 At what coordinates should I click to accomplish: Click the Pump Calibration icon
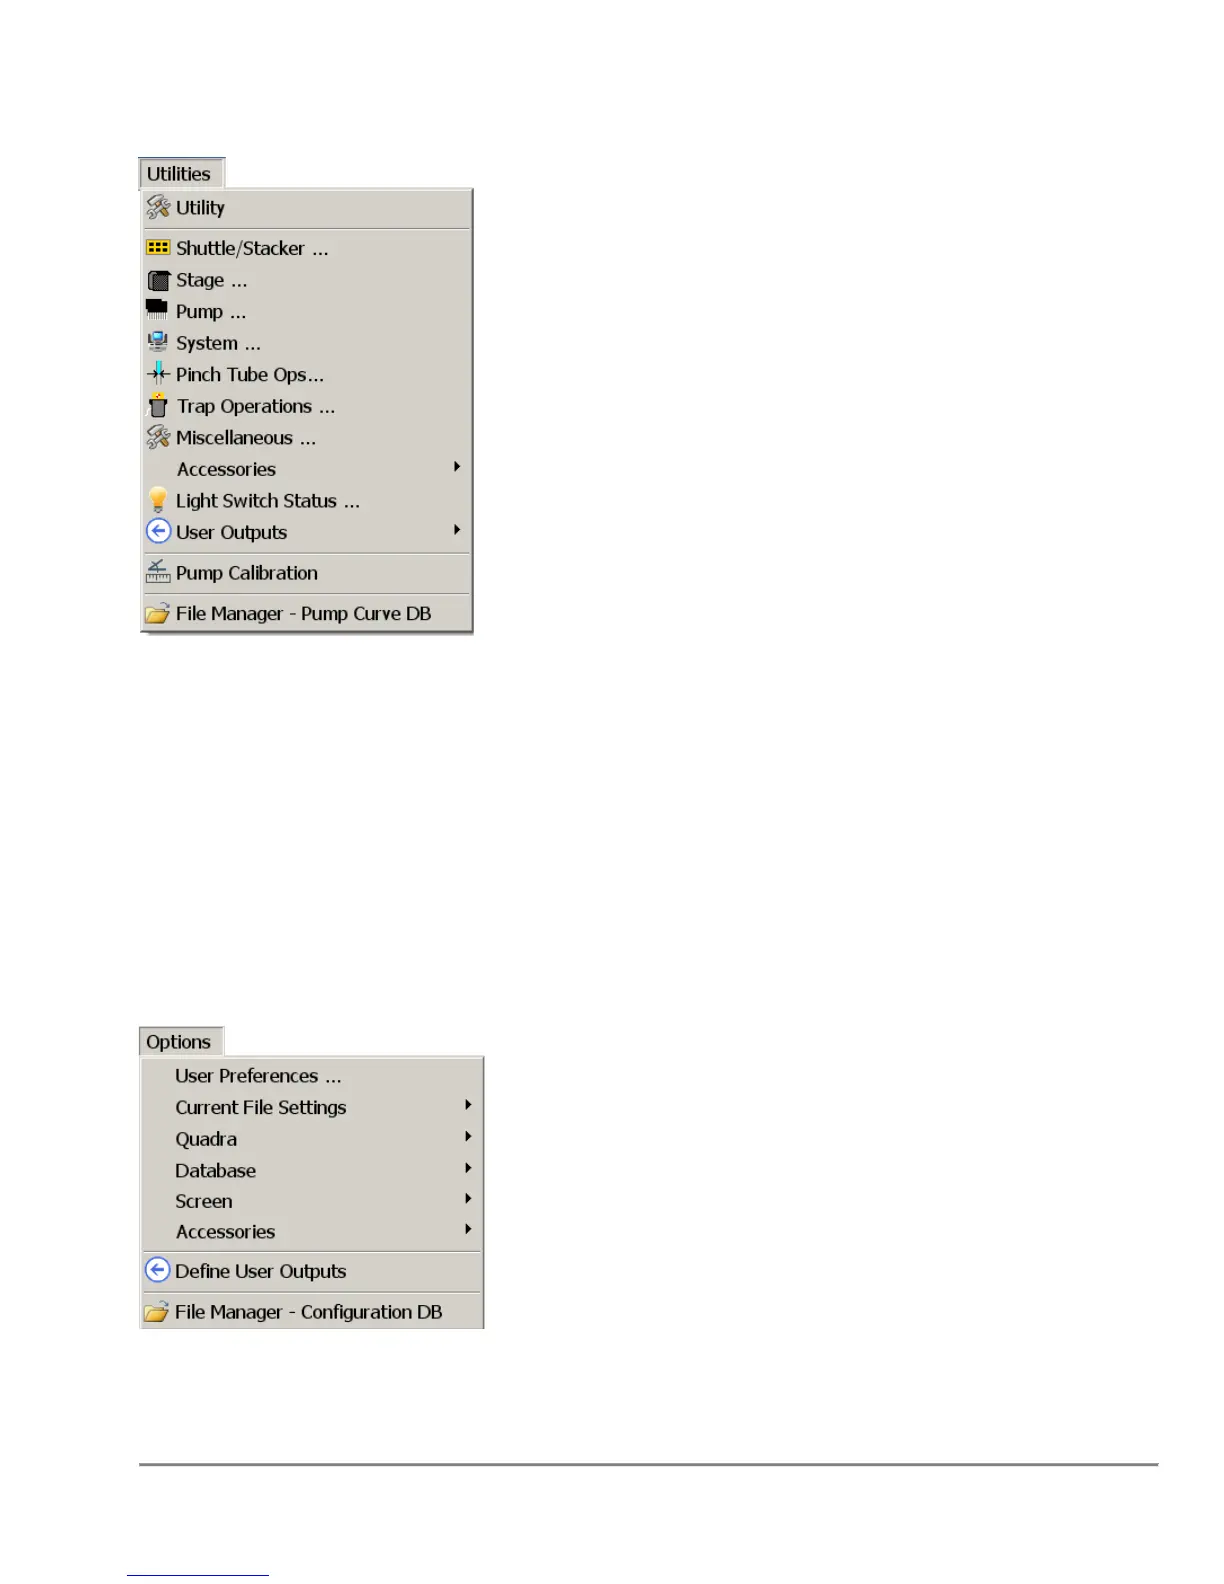tap(158, 571)
